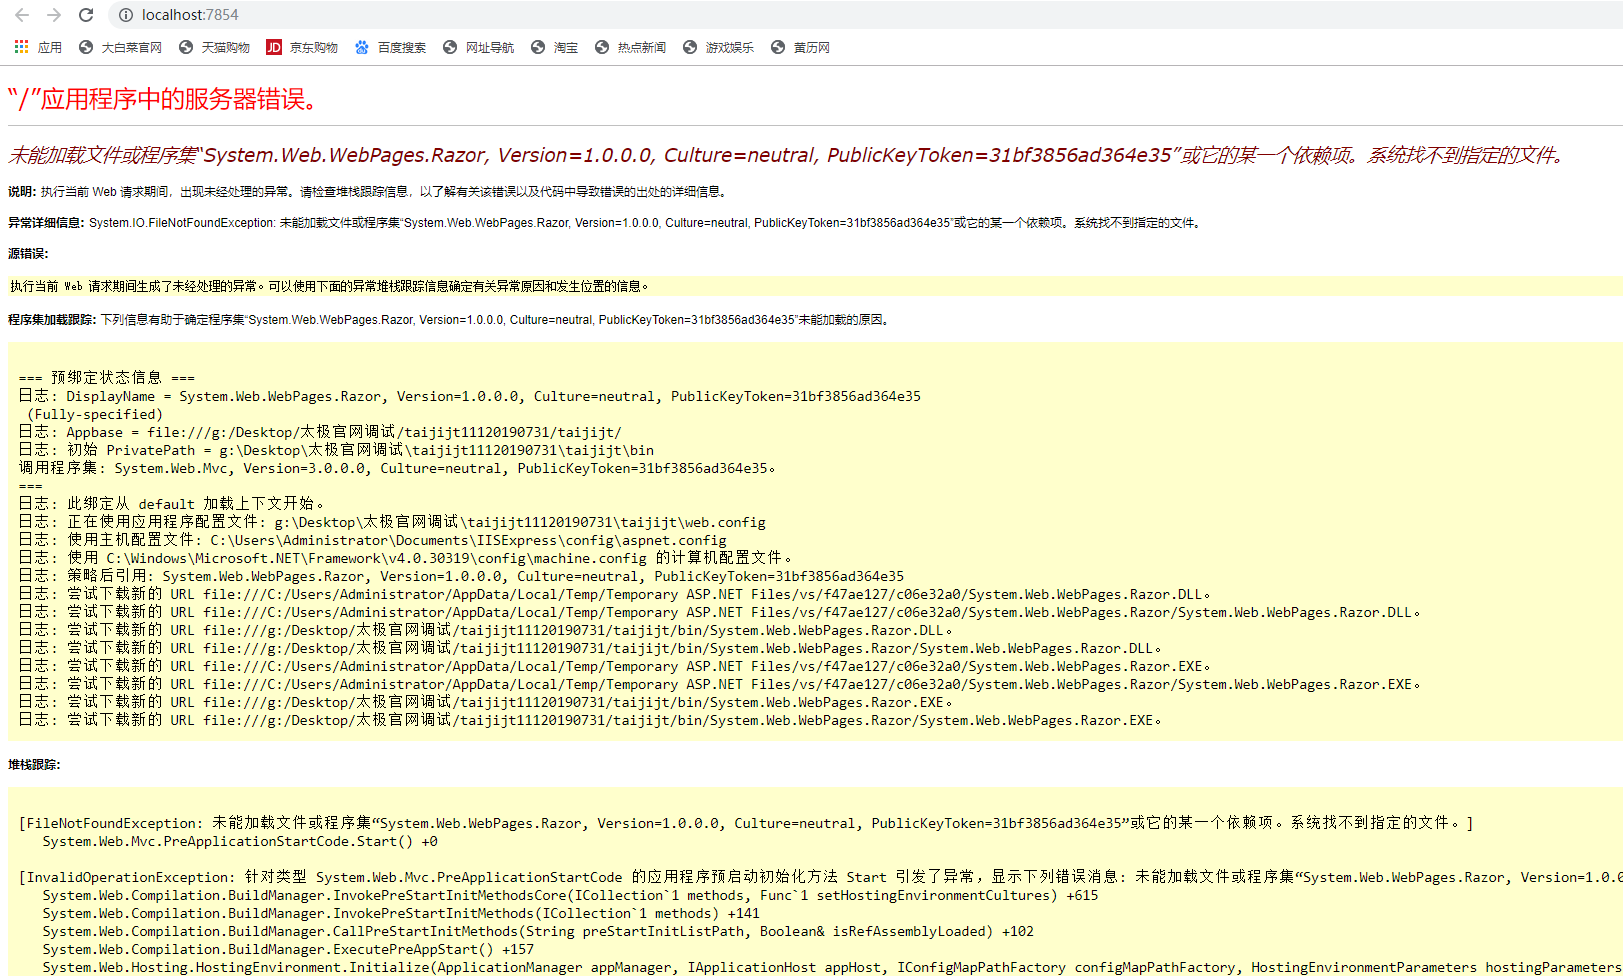Click the 程序集加载跟踪: line
Image resolution: width=1623 pixels, height=976 pixels.
coord(449,320)
